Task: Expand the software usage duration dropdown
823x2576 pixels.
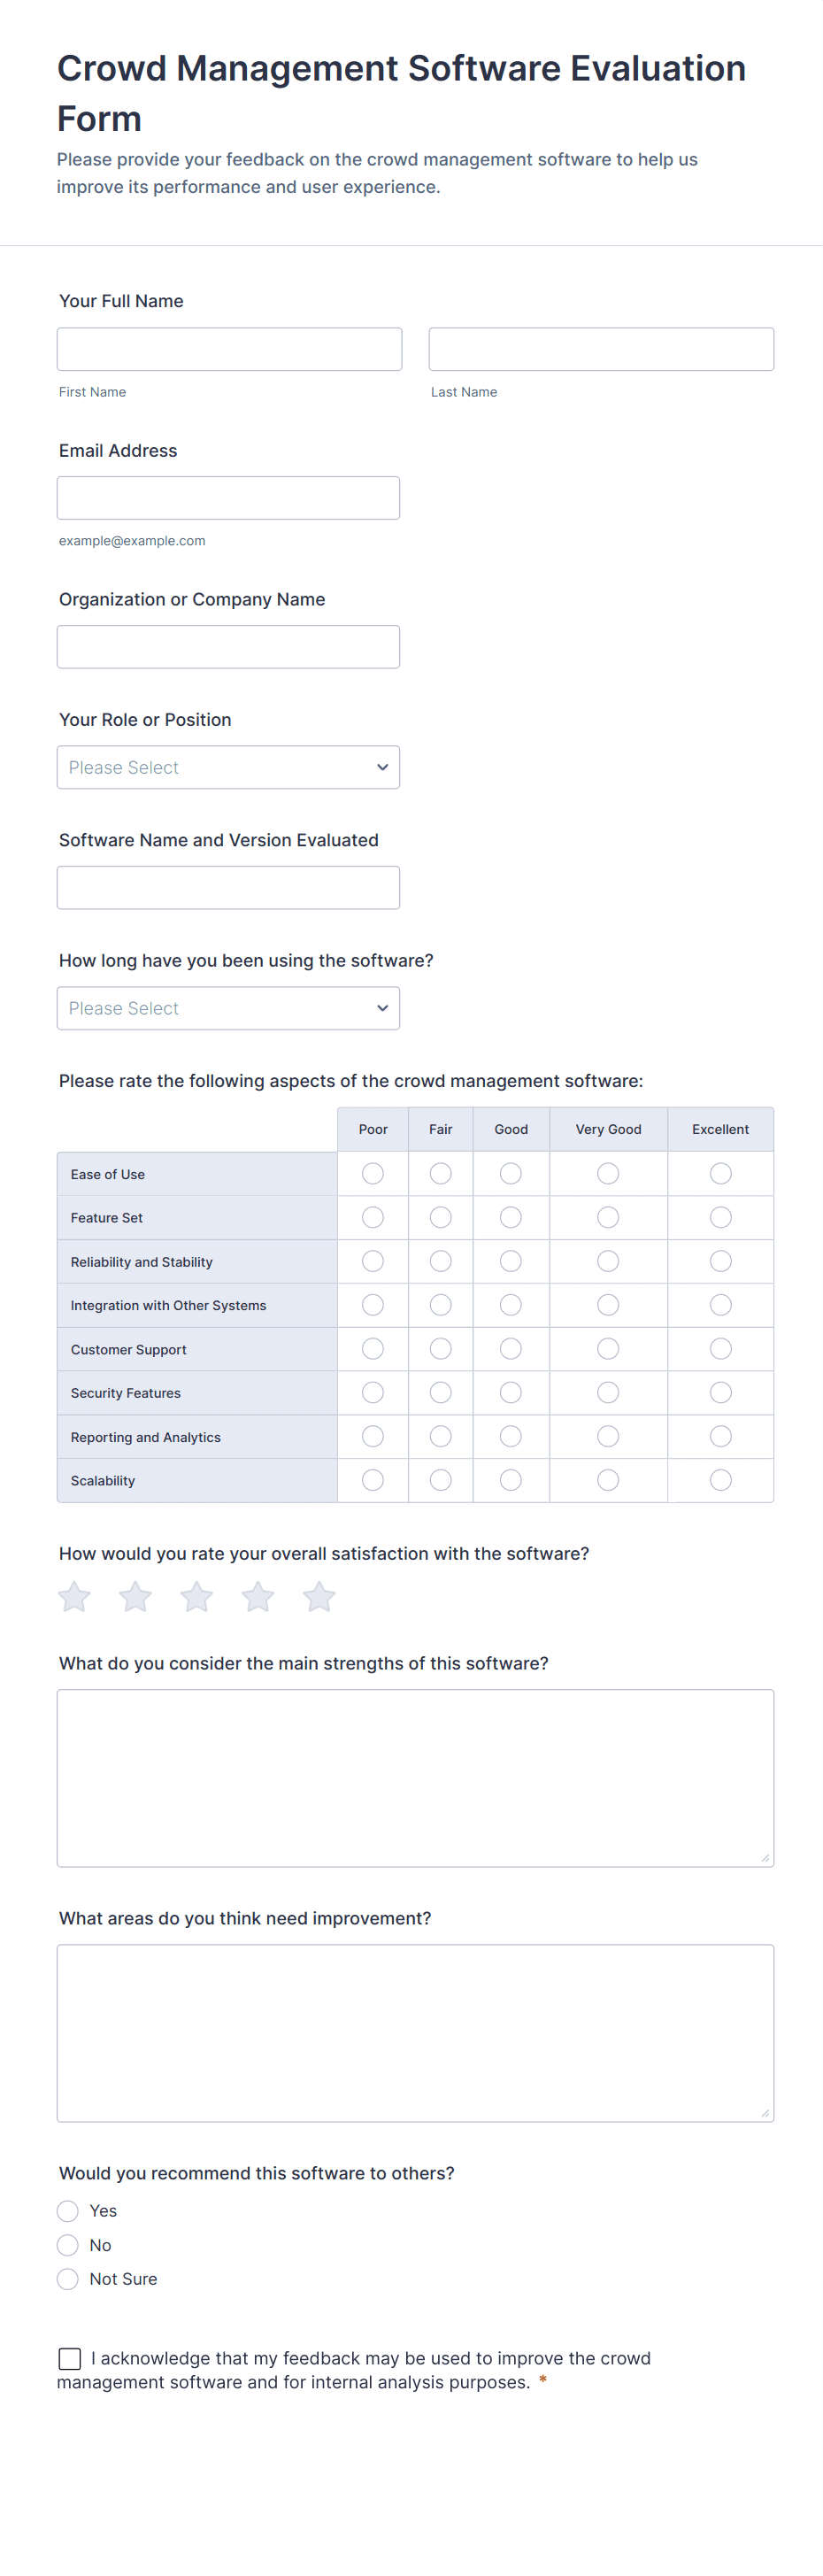Action: click(x=228, y=1008)
